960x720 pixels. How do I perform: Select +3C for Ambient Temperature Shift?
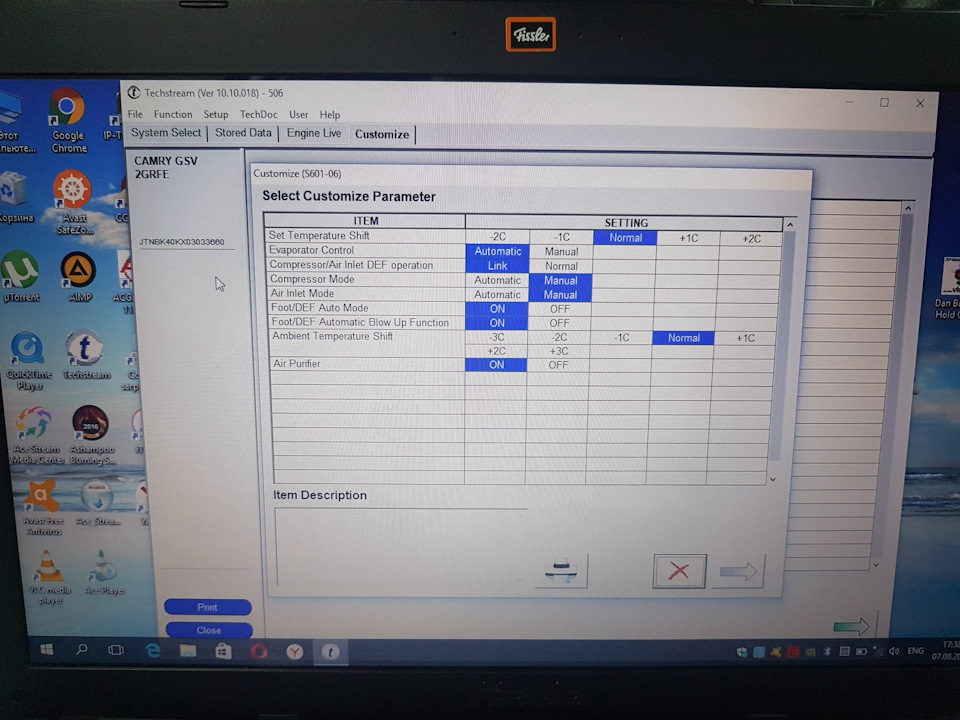558,351
